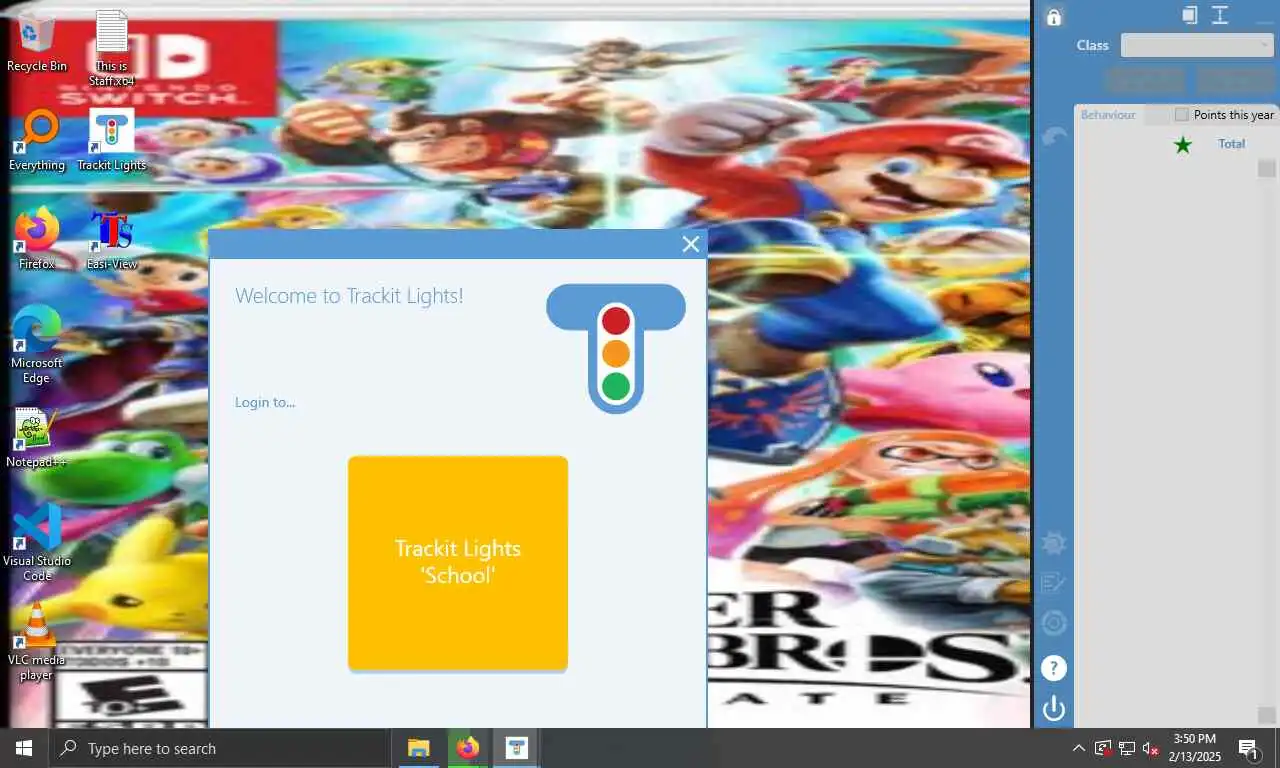Open the Windows Start menu

(x=24, y=748)
